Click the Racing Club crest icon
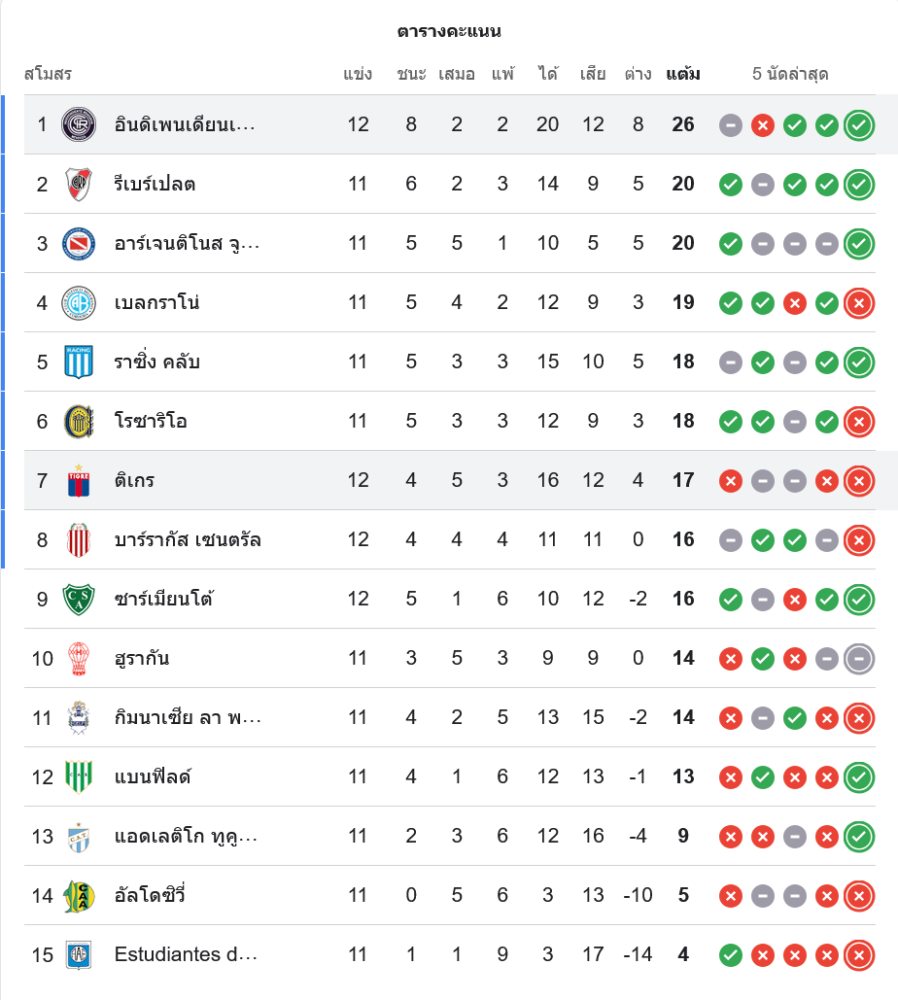Viewport: 898px width, 1000px height. click(78, 362)
